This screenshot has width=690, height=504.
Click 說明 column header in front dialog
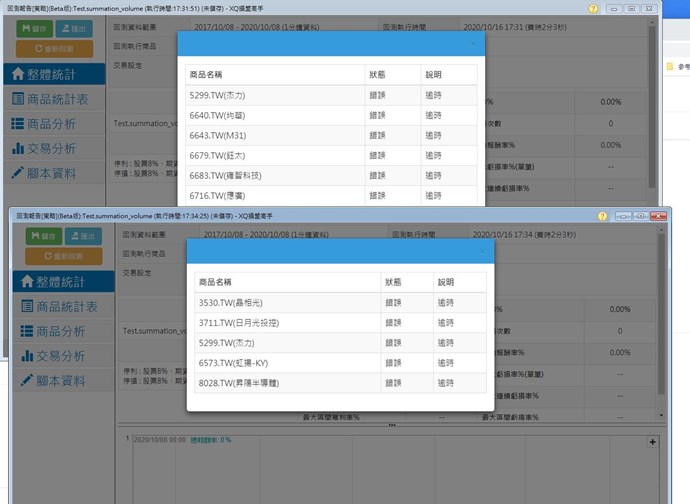460,282
